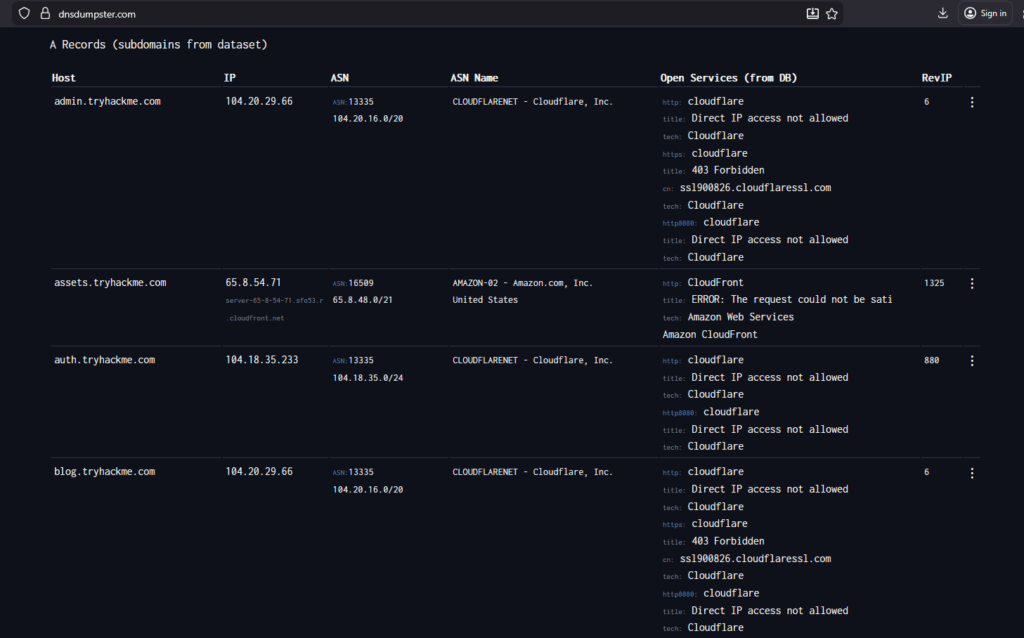The width and height of the screenshot is (1024, 638).
Task: Open the three-dot menu for admin.tryhackme.com
Action: tap(972, 102)
